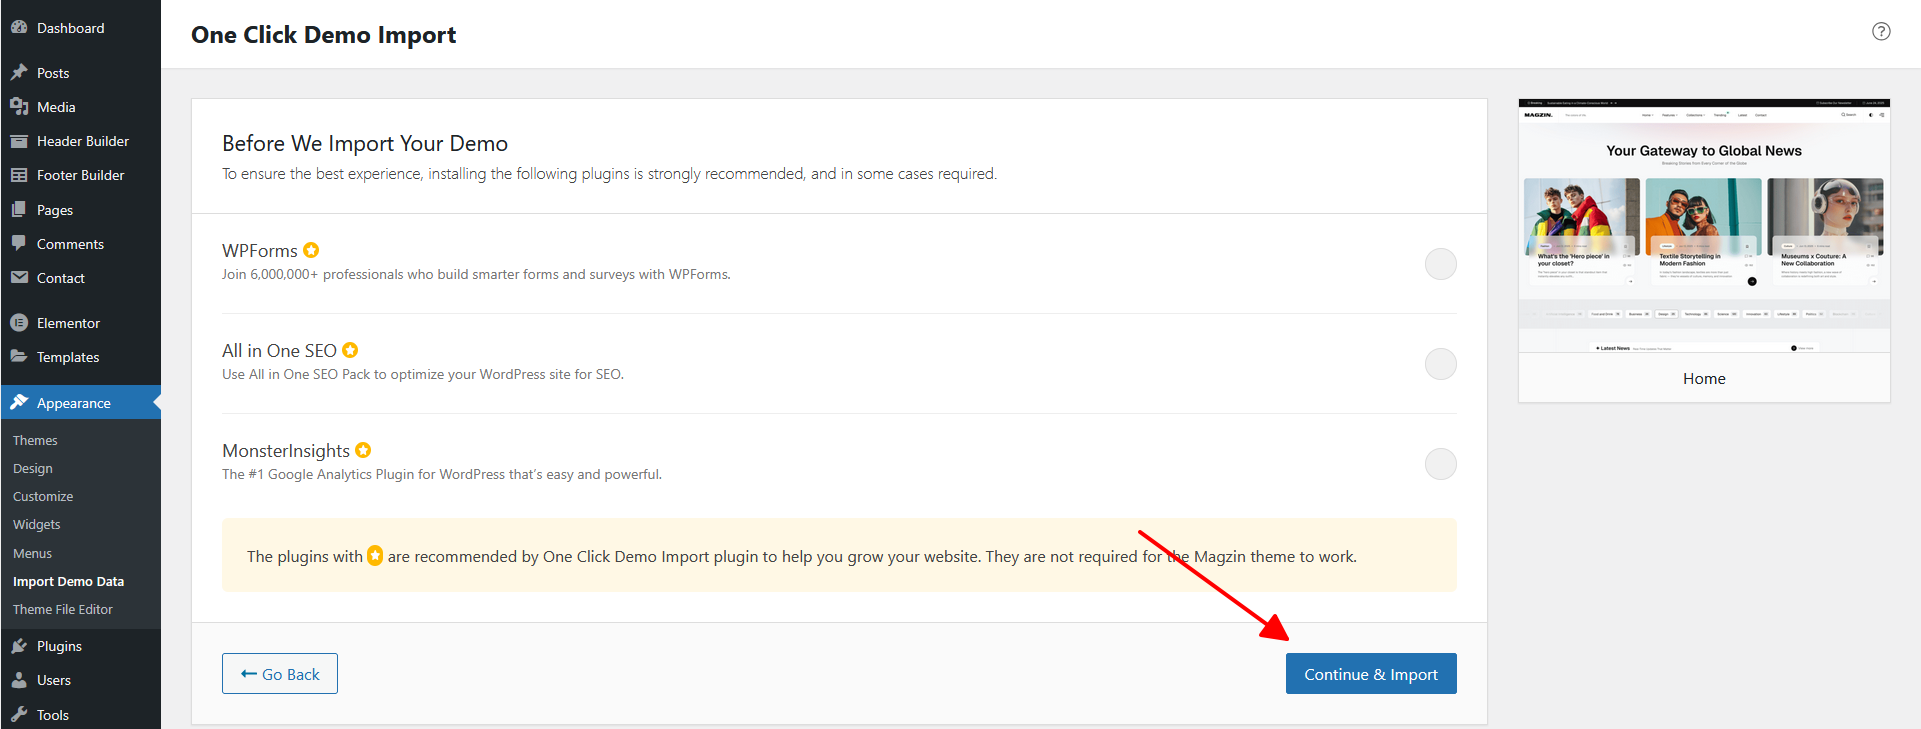The image size is (1921, 729).
Task: Click the Tools wrench icon
Action: (x=19, y=714)
